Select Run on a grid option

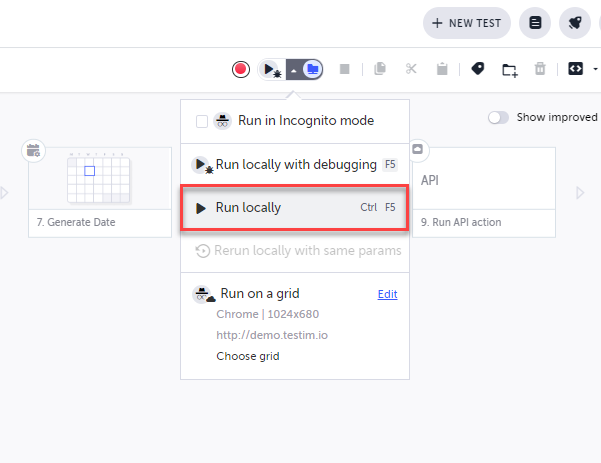tap(260, 294)
